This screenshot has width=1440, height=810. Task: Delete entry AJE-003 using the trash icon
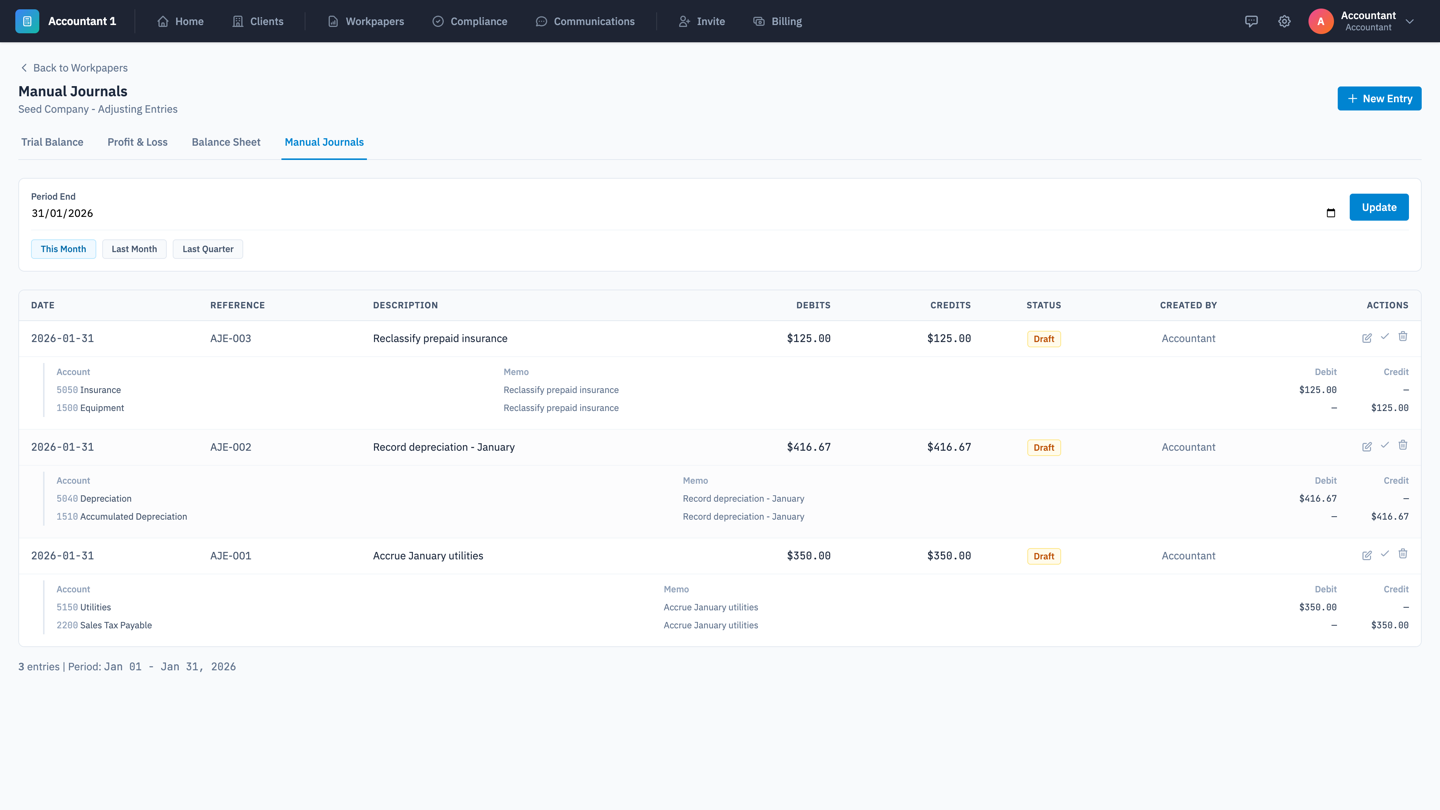pyautogui.click(x=1403, y=337)
